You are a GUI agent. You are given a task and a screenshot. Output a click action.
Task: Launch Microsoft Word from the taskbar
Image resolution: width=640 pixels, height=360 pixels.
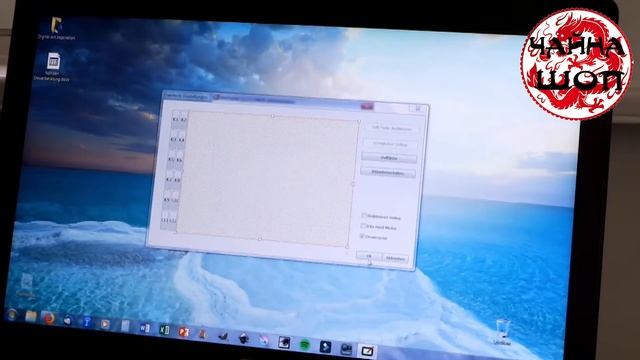(144, 328)
